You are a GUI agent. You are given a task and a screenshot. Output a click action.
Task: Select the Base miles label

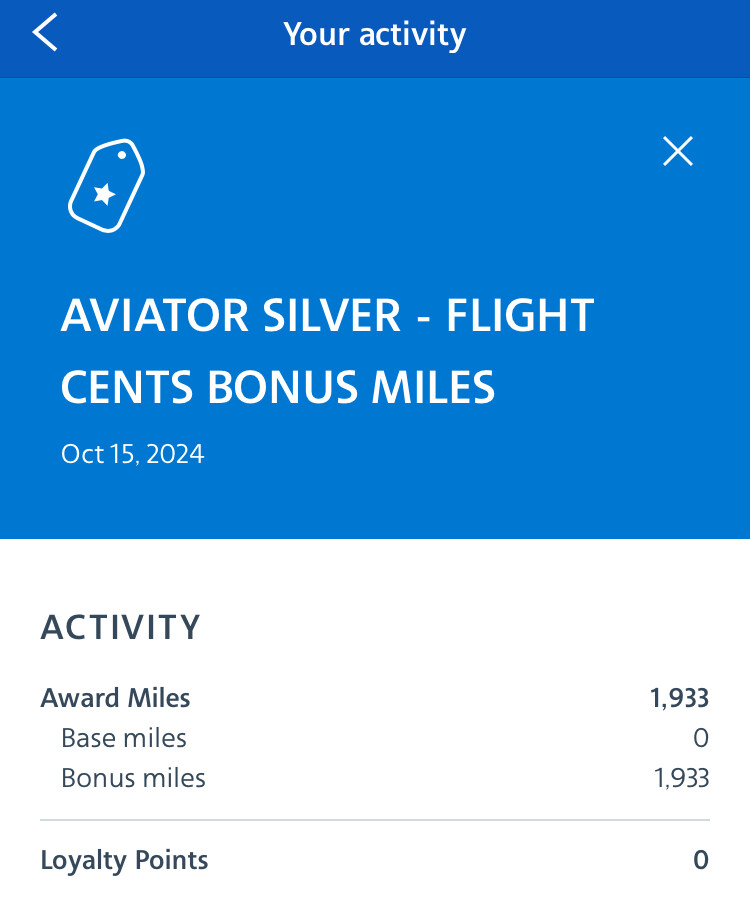pos(124,738)
